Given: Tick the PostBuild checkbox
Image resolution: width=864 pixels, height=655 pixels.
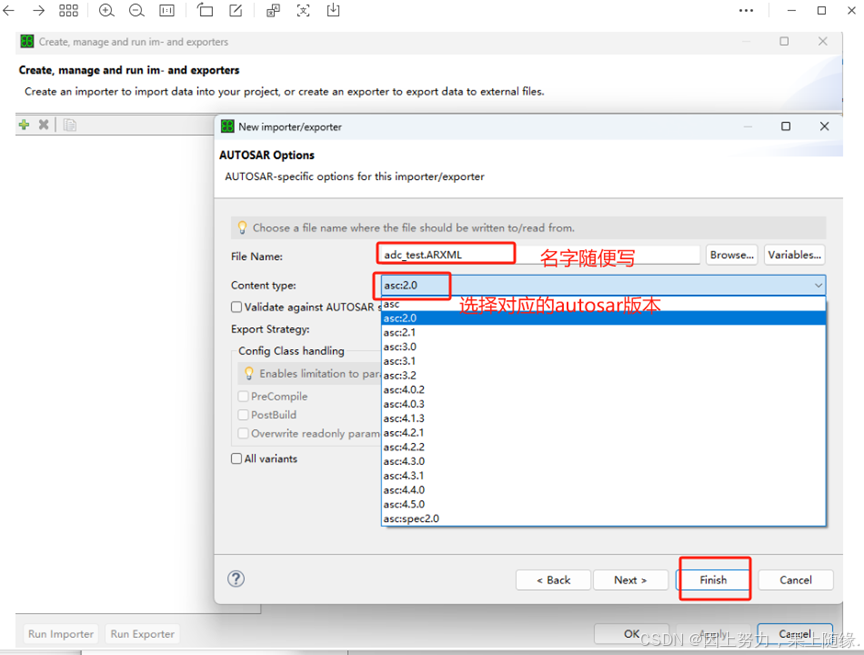Looking at the screenshot, I should [x=243, y=415].
